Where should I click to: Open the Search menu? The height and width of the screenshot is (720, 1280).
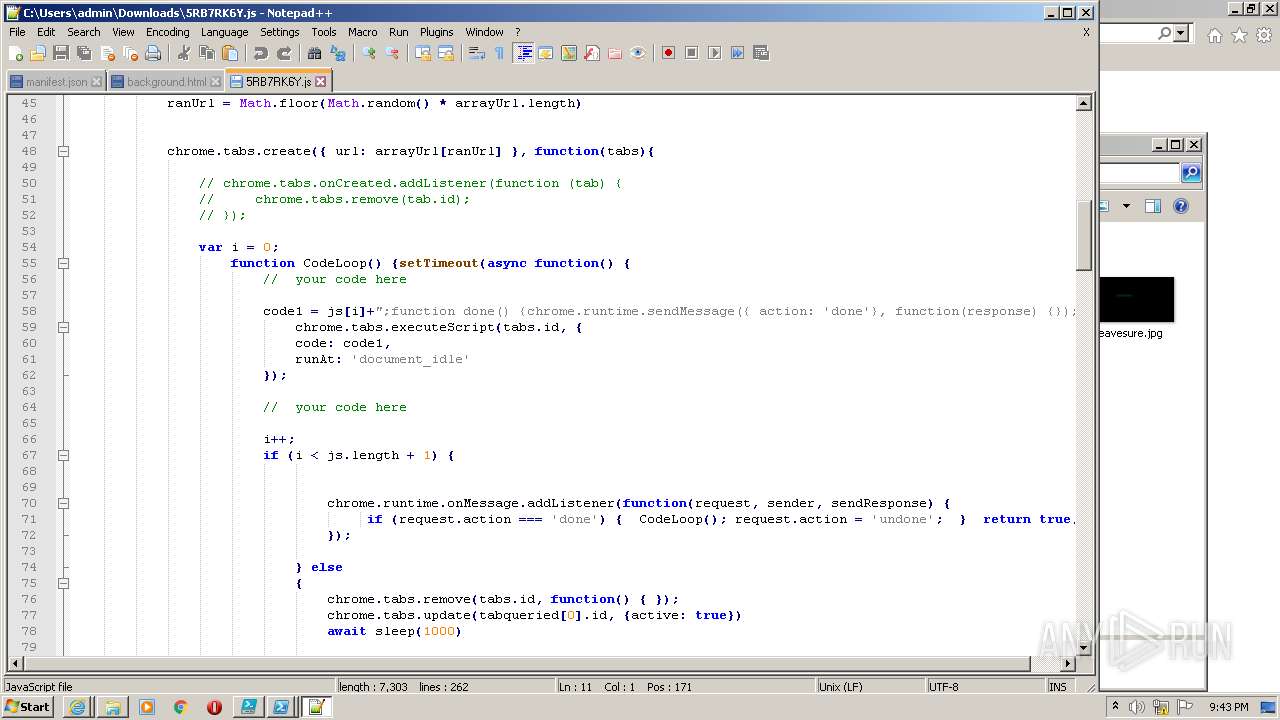pos(84,32)
